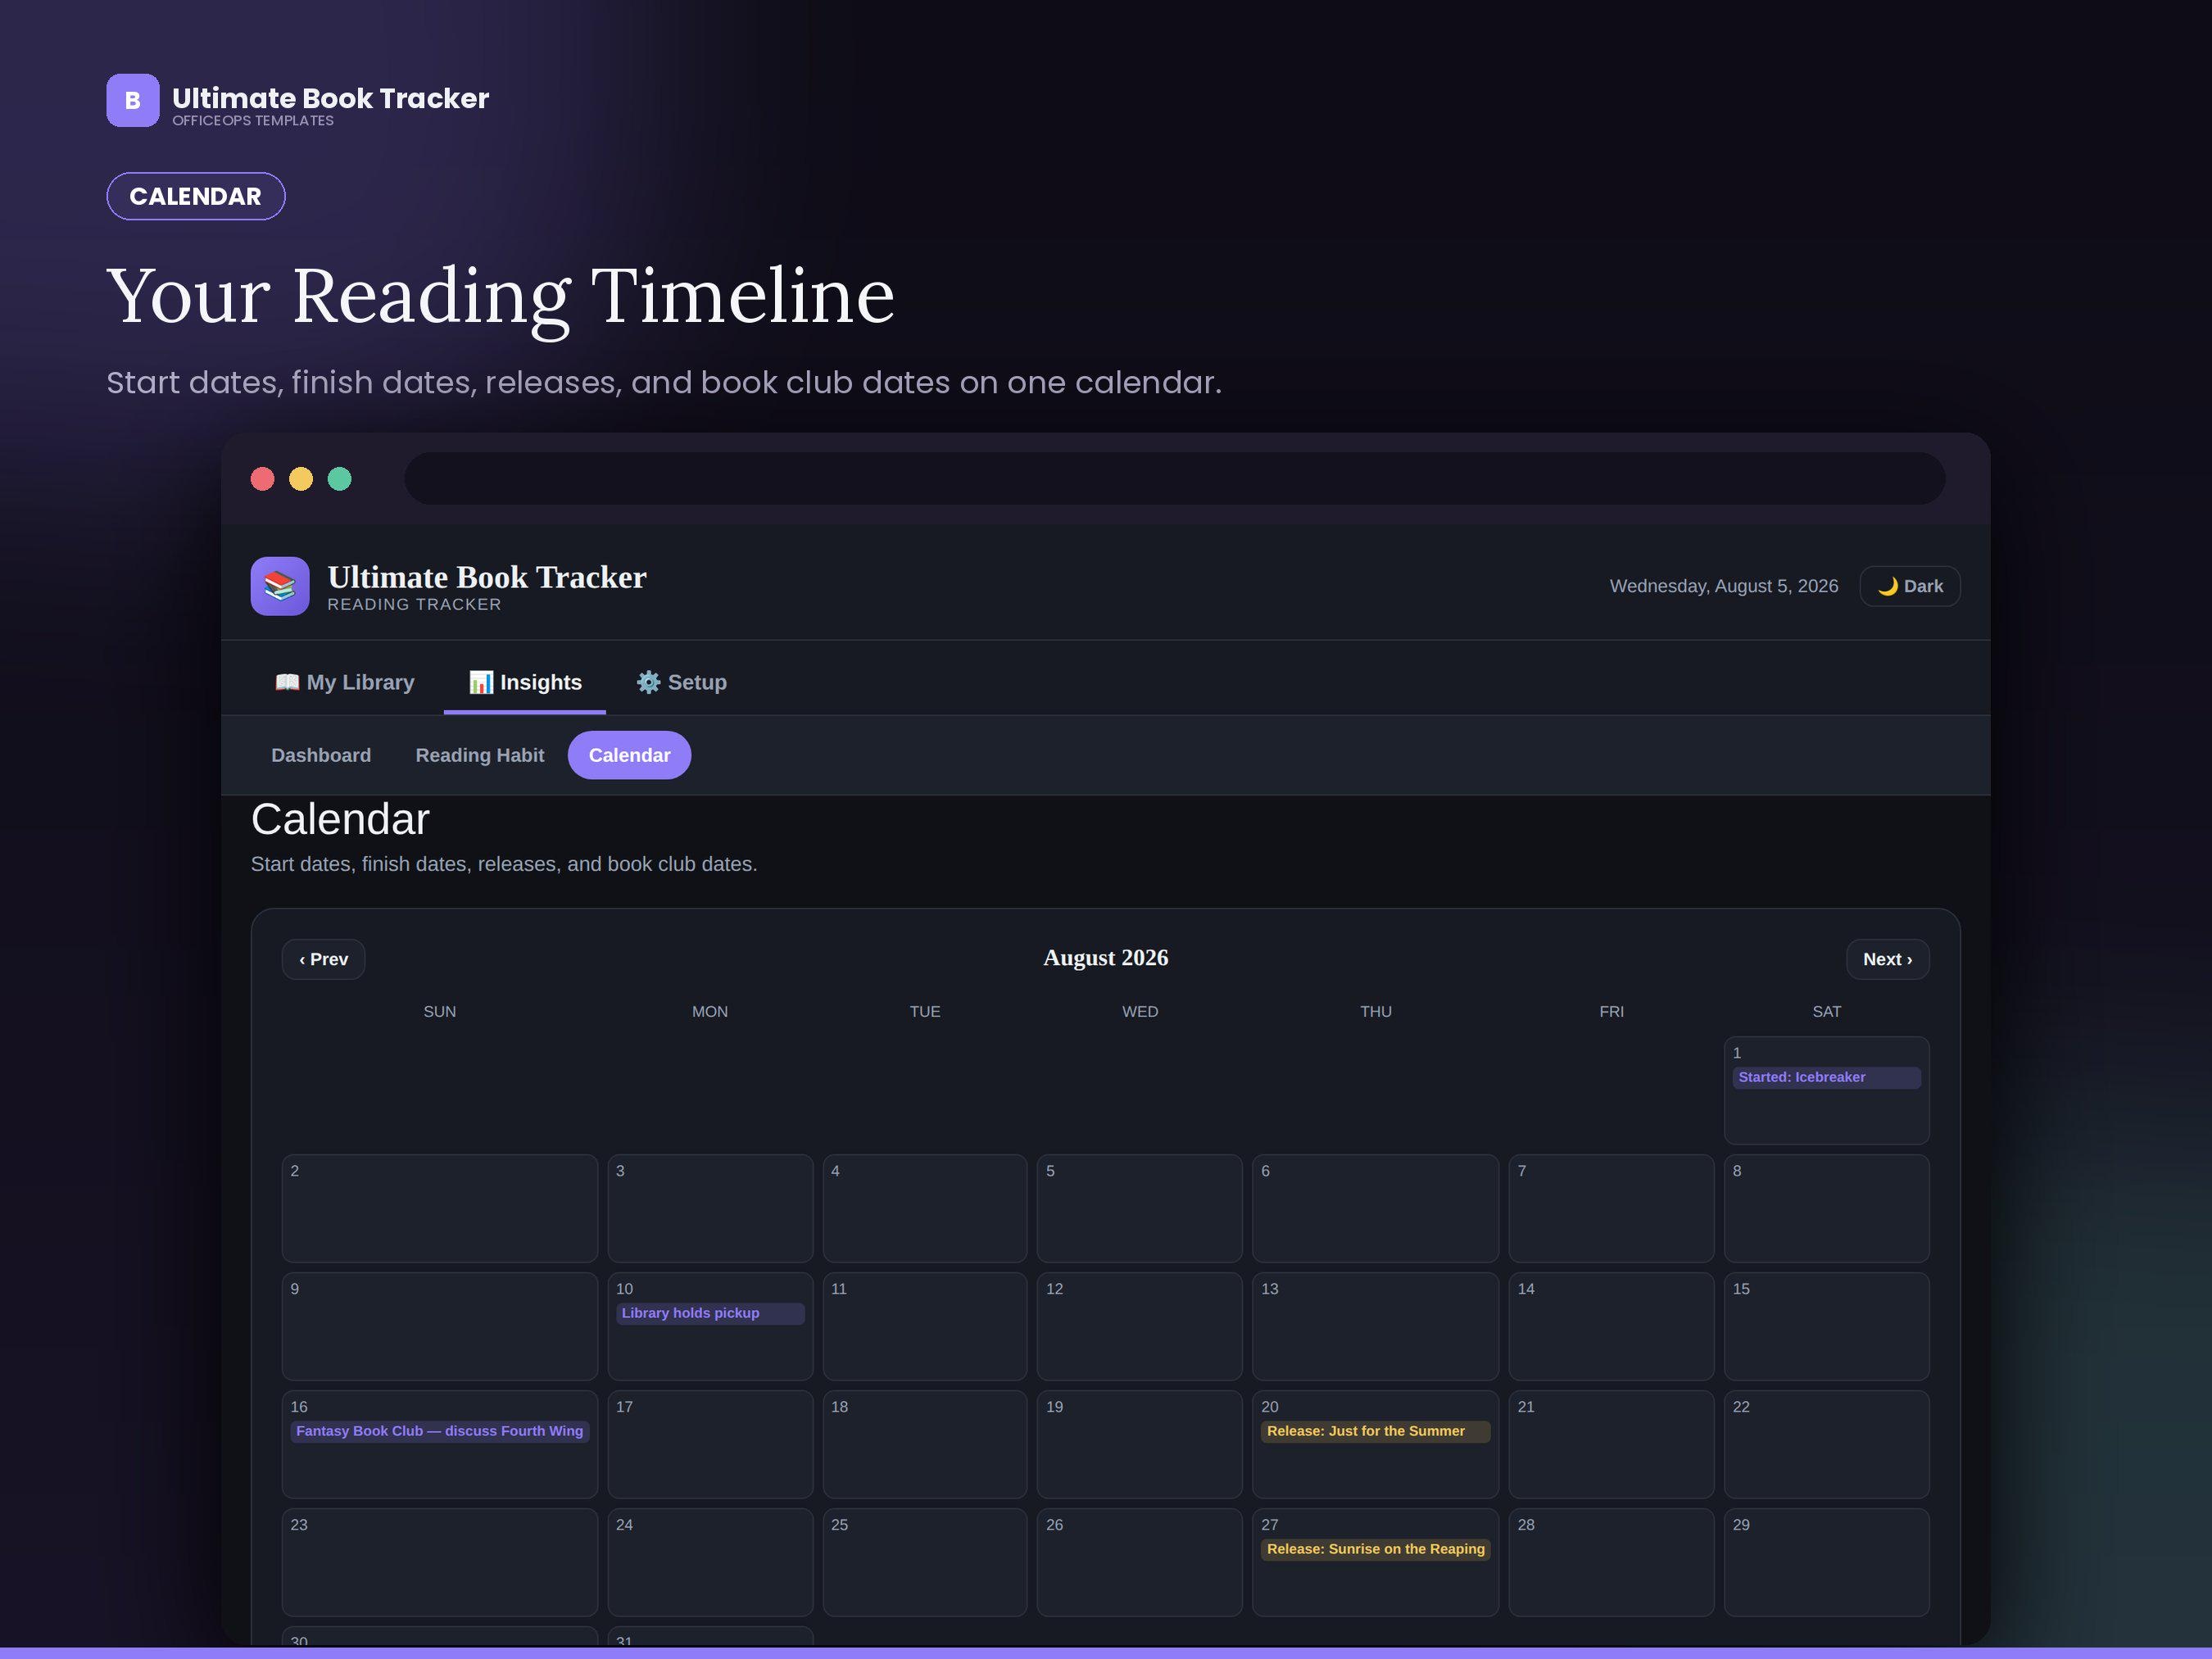
Task: Switch to the Reading Habit sub-tab
Action: click(480, 755)
